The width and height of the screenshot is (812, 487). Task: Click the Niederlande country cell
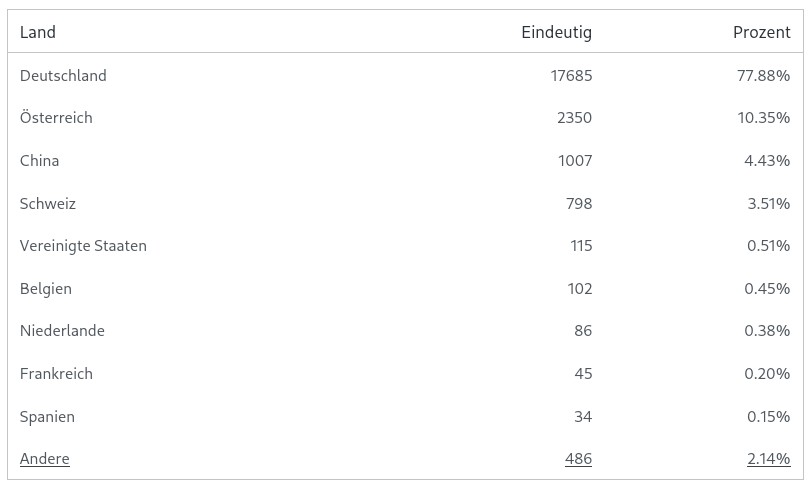click(62, 331)
